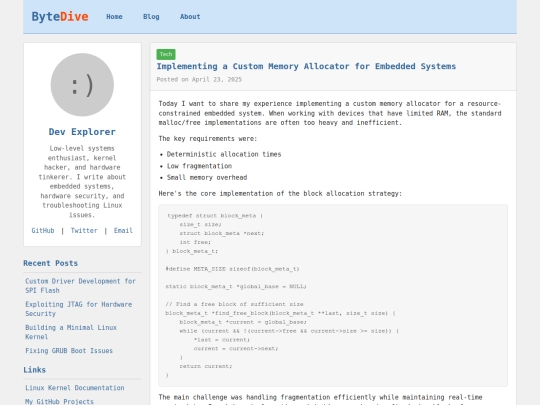The width and height of the screenshot is (540, 405).
Task: Open the About nav link
Action: pos(190,17)
